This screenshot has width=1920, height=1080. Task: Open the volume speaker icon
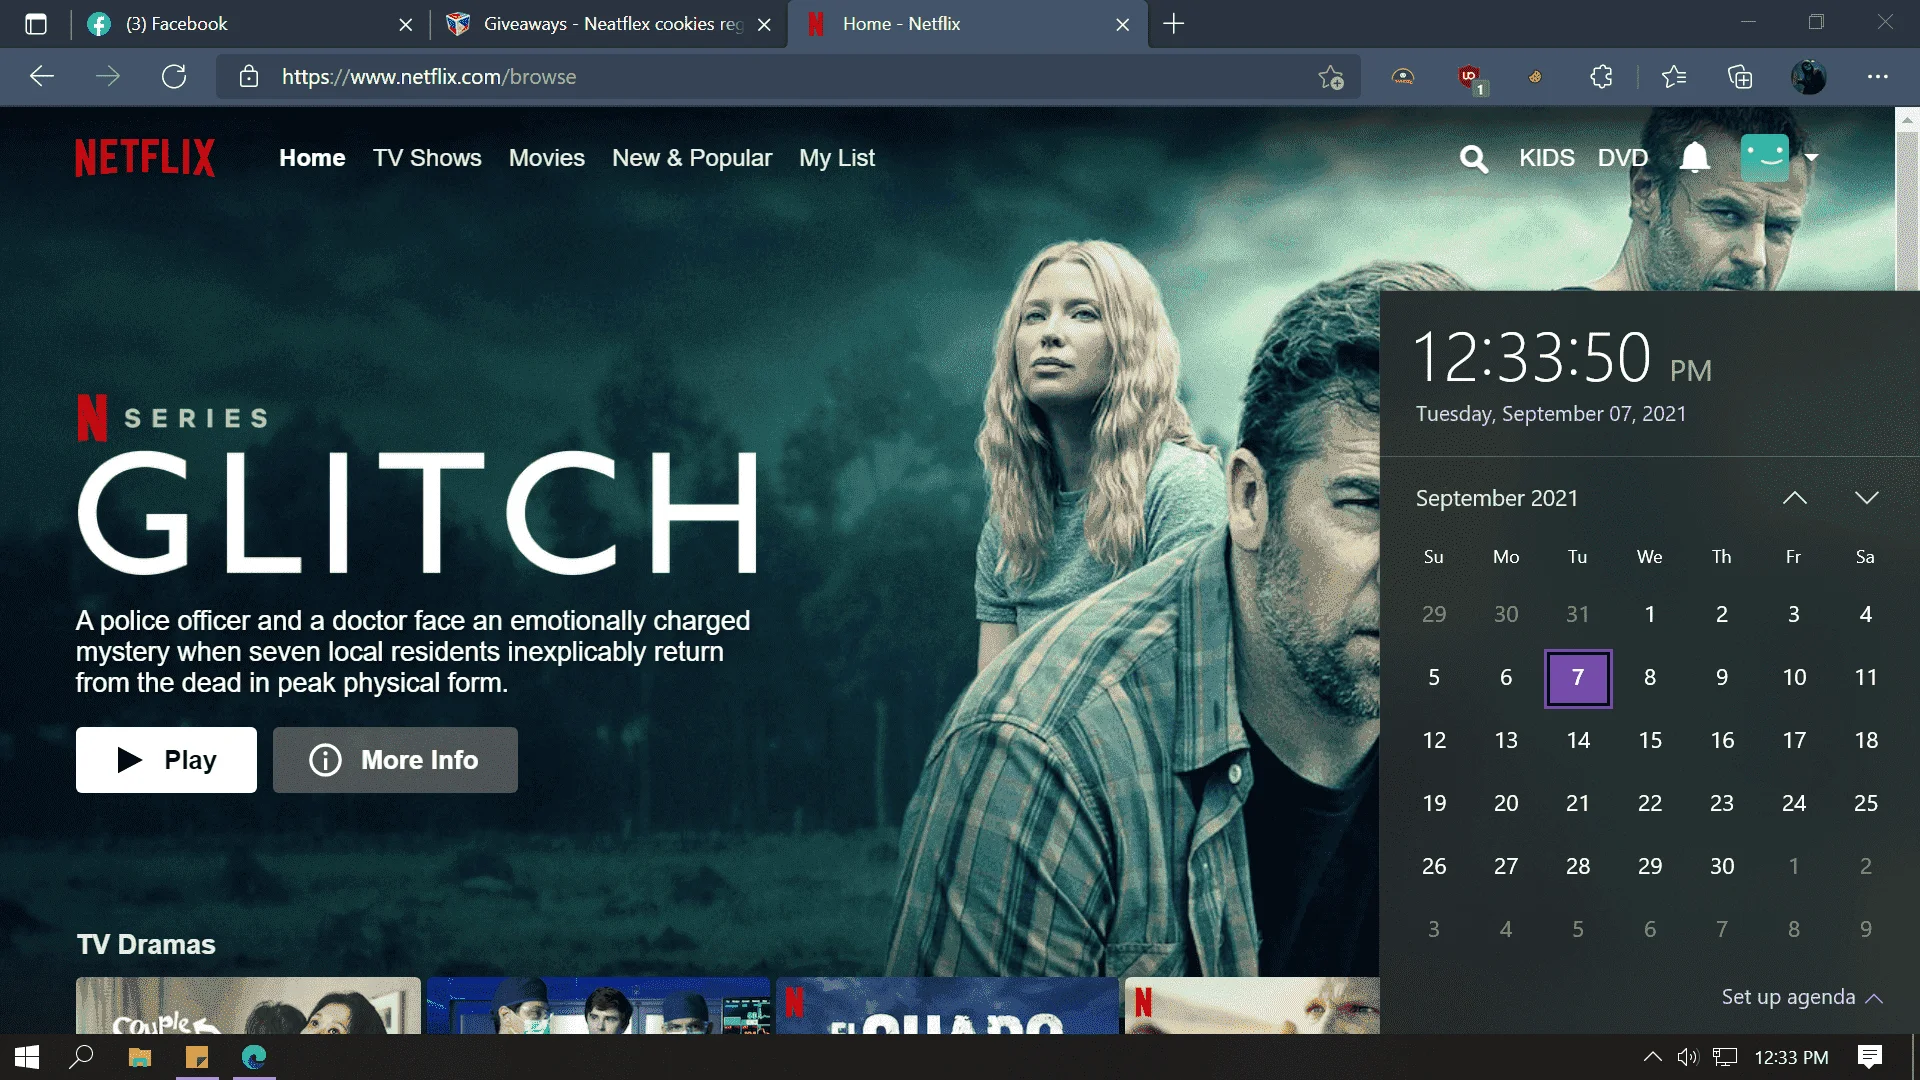[x=1688, y=1057]
